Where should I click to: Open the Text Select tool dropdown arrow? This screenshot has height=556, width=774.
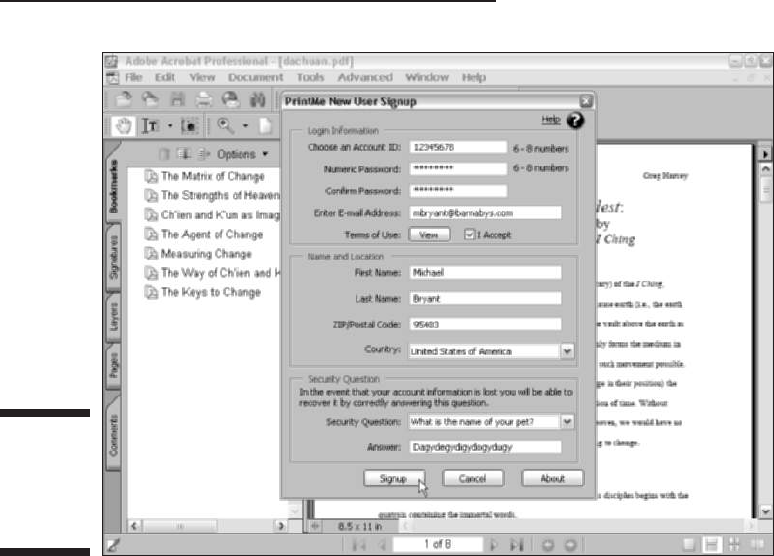[170, 126]
